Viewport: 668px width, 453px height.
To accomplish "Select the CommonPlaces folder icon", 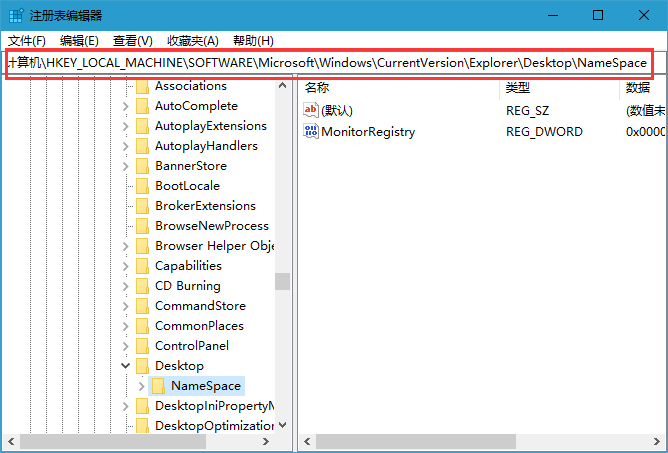I will click(x=142, y=326).
